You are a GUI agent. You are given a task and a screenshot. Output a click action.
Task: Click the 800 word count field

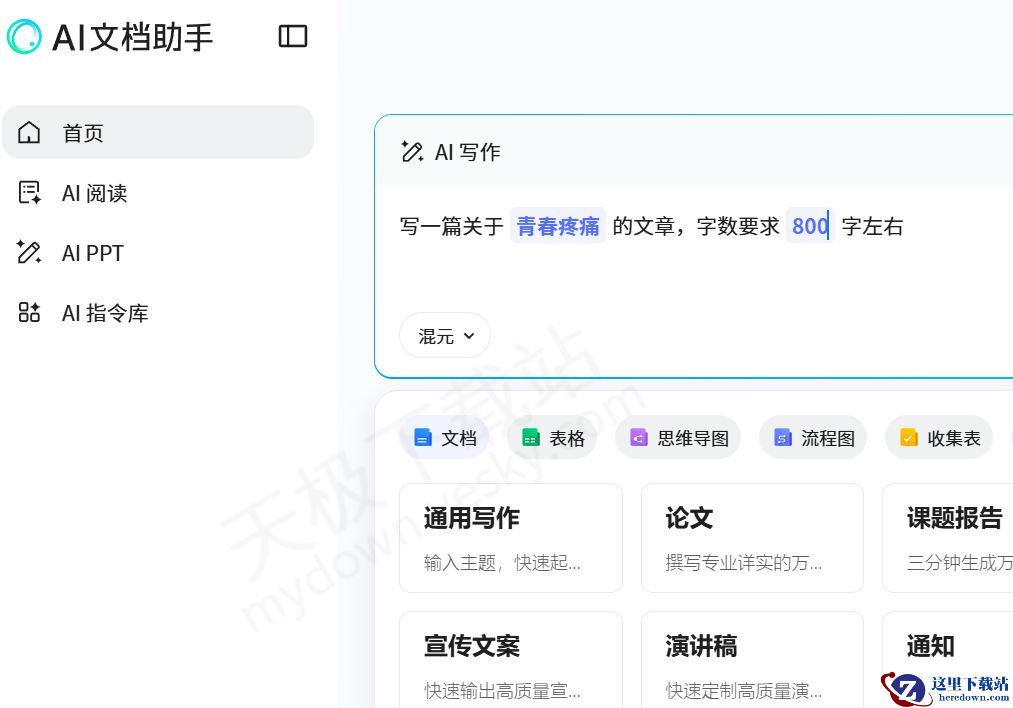tap(809, 226)
